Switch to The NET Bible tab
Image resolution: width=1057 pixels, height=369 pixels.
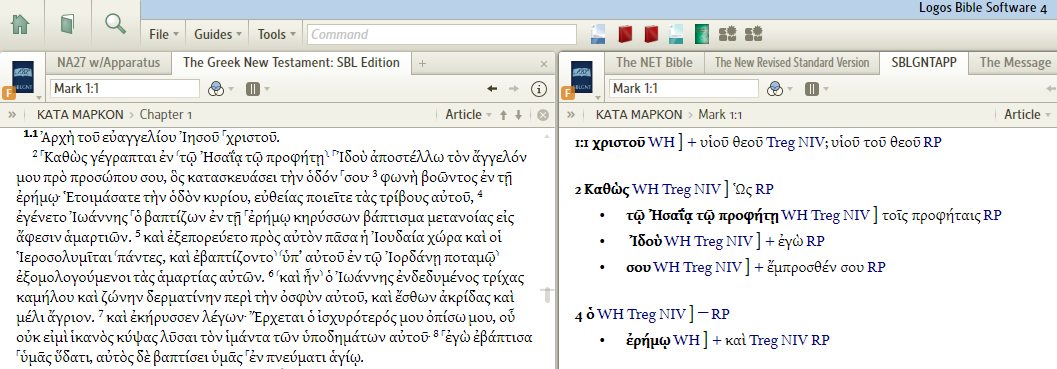click(x=654, y=63)
